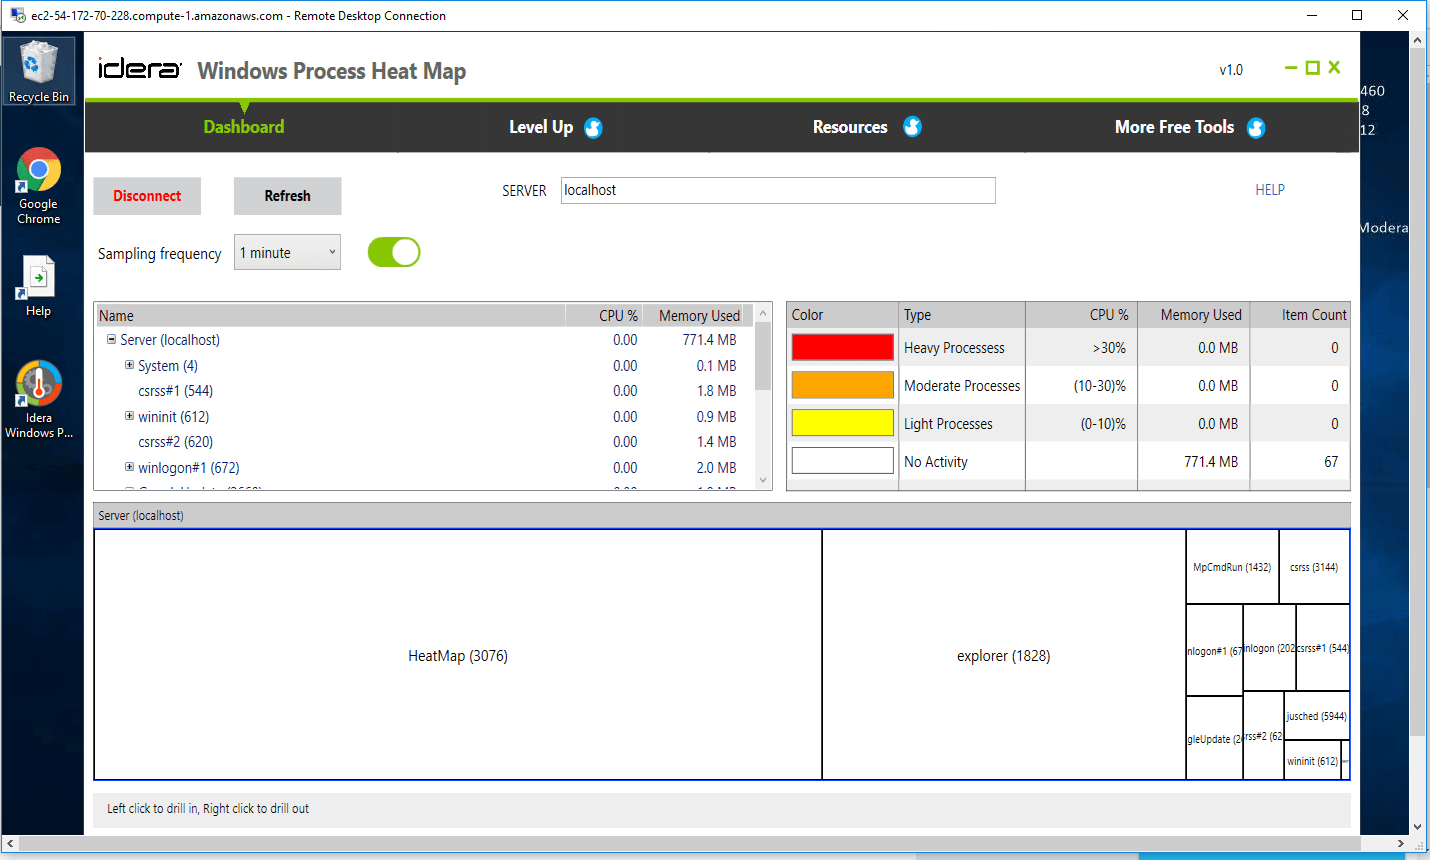Click the globe icon beside More Free Tools
Image resolution: width=1430 pixels, height=860 pixels.
pyautogui.click(x=1258, y=128)
